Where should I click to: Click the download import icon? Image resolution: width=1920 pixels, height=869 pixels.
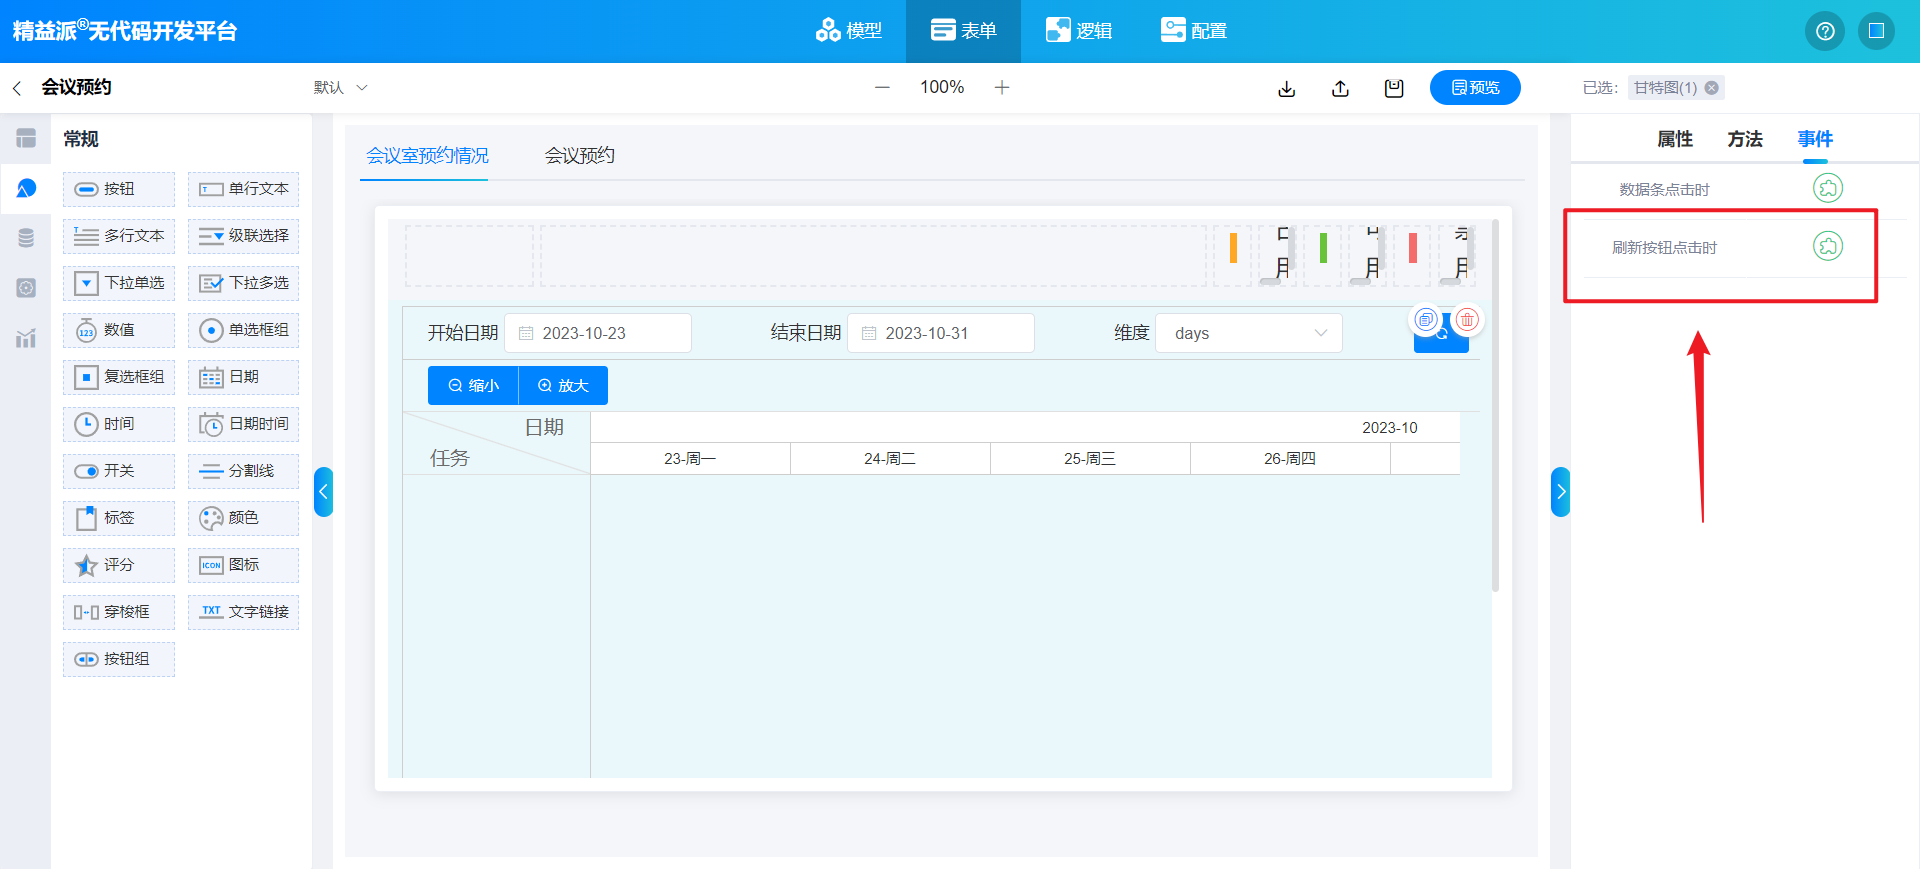1287,89
